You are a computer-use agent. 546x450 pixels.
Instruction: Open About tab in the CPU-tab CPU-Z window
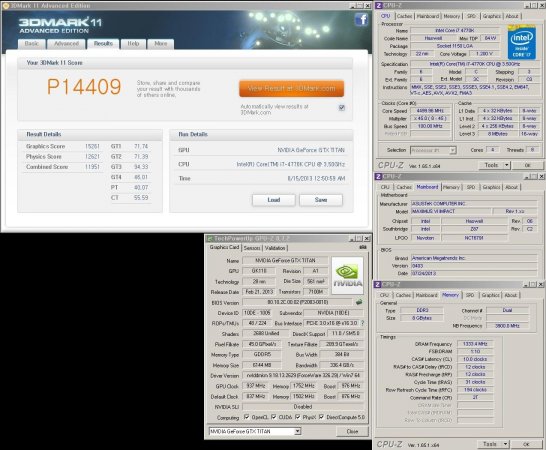click(x=512, y=16)
